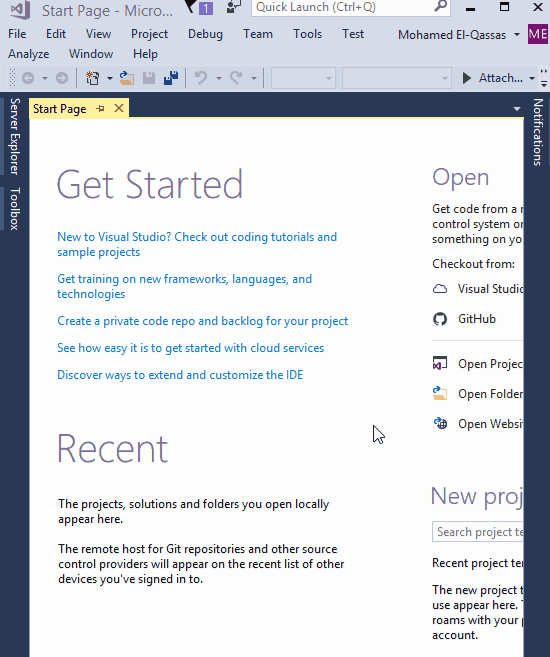The height and width of the screenshot is (657, 550).
Task: Open the cloud services getting started link
Action: point(191,348)
